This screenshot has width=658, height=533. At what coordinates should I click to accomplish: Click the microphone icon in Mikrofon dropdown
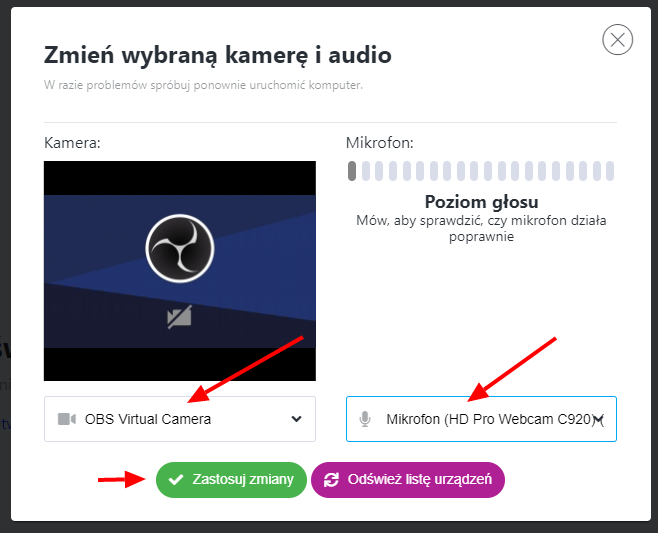(365, 419)
